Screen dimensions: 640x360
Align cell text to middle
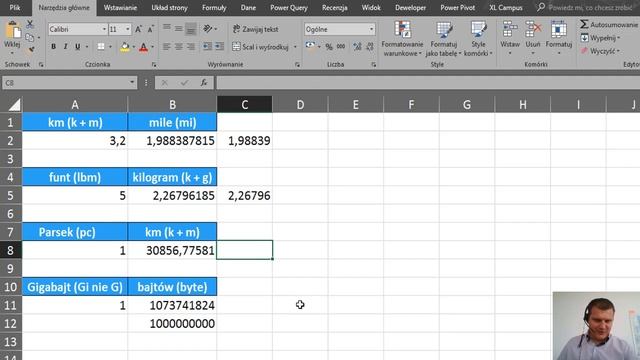pos(178,28)
